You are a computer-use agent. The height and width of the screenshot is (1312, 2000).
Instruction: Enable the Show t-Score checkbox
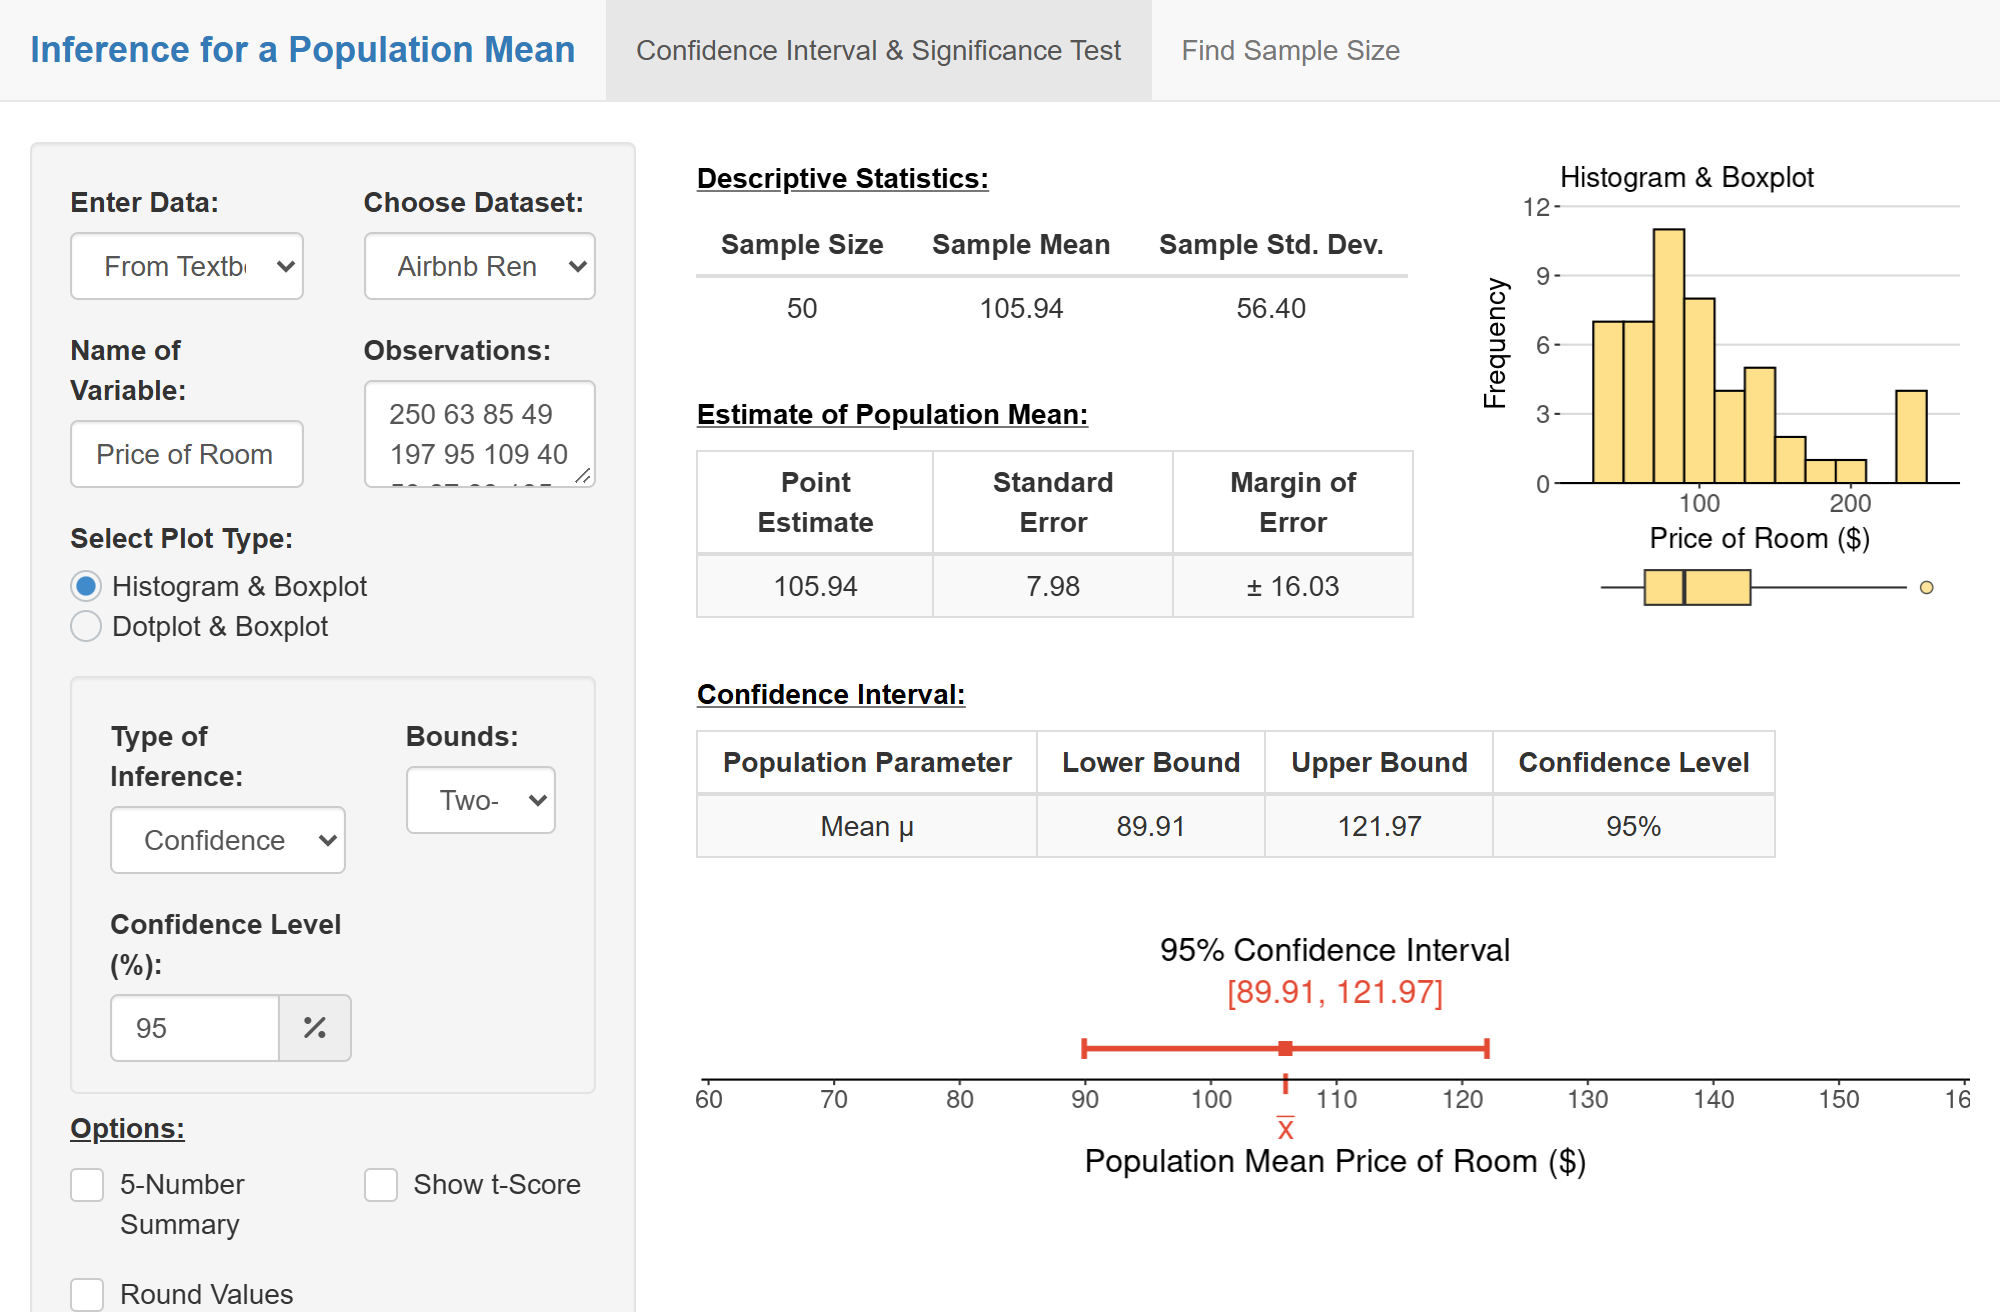pyautogui.click(x=381, y=1185)
